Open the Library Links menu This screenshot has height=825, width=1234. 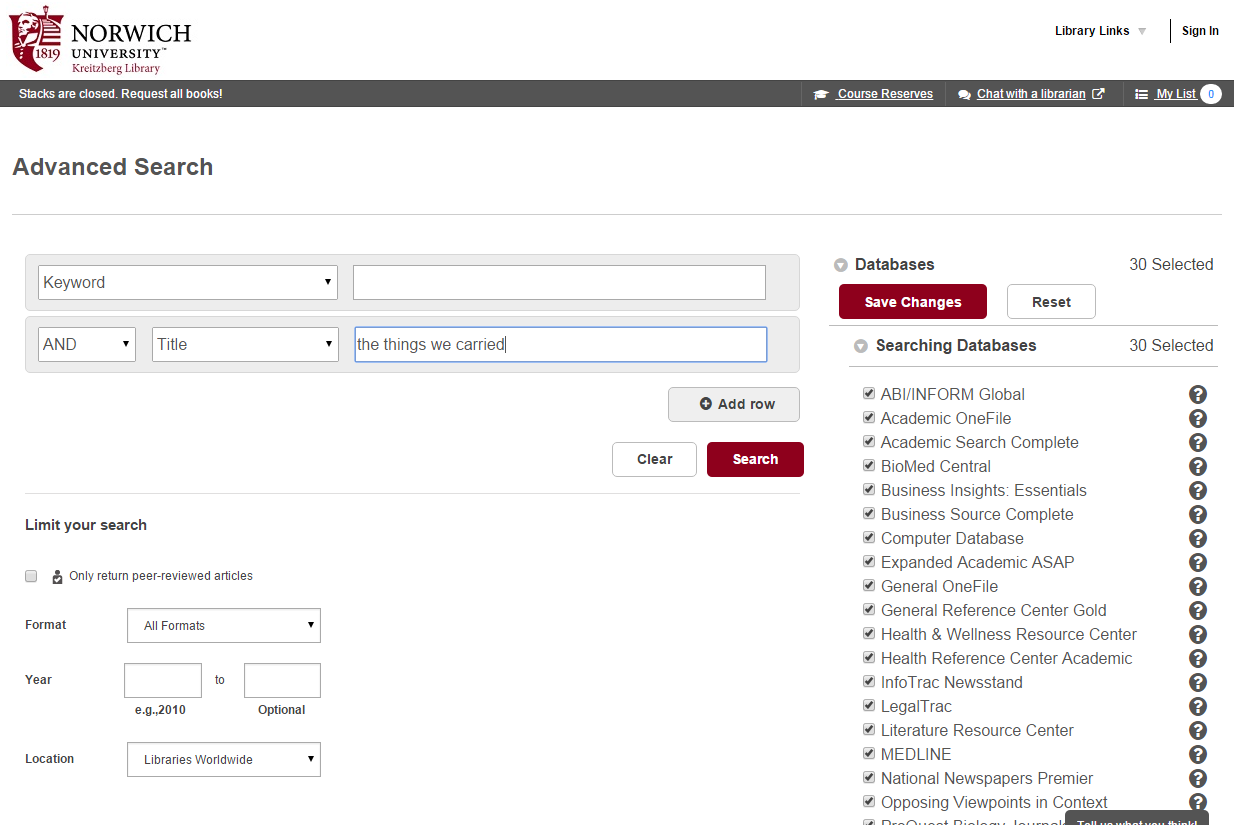(x=1092, y=31)
